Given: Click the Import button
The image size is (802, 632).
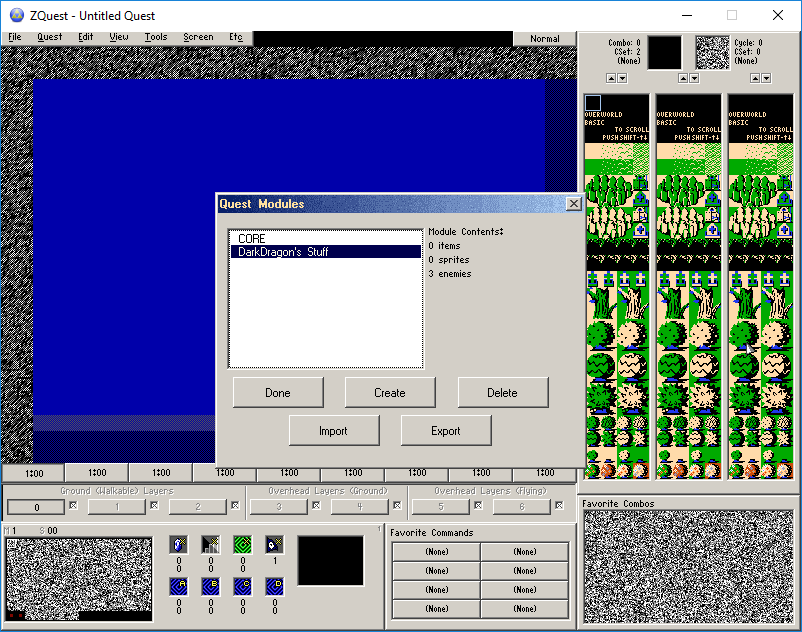Looking at the screenshot, I should click(334, 431).
